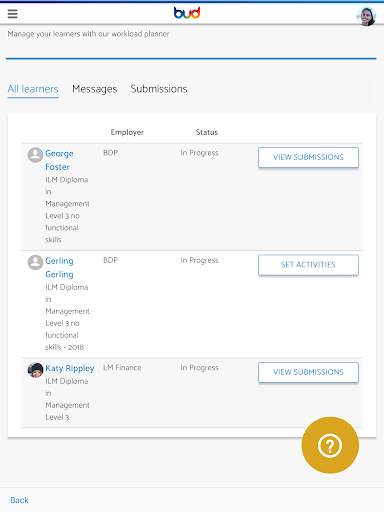View submissions for Katy Rippley
Viewport: 384px width, 512px height.
click(x=308, y=372)
